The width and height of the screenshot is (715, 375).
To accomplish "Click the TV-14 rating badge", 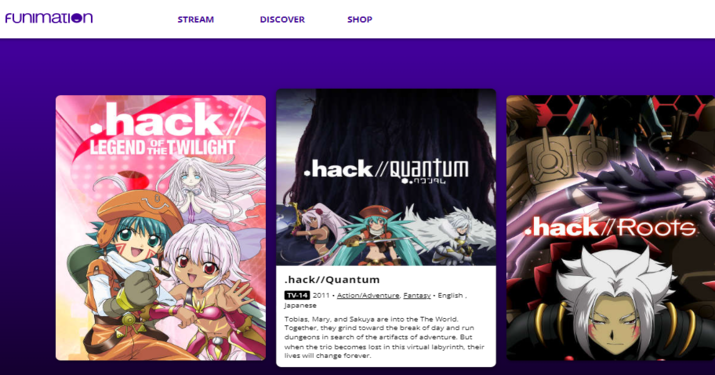I will pyautogui.click(x=297, y=296).
